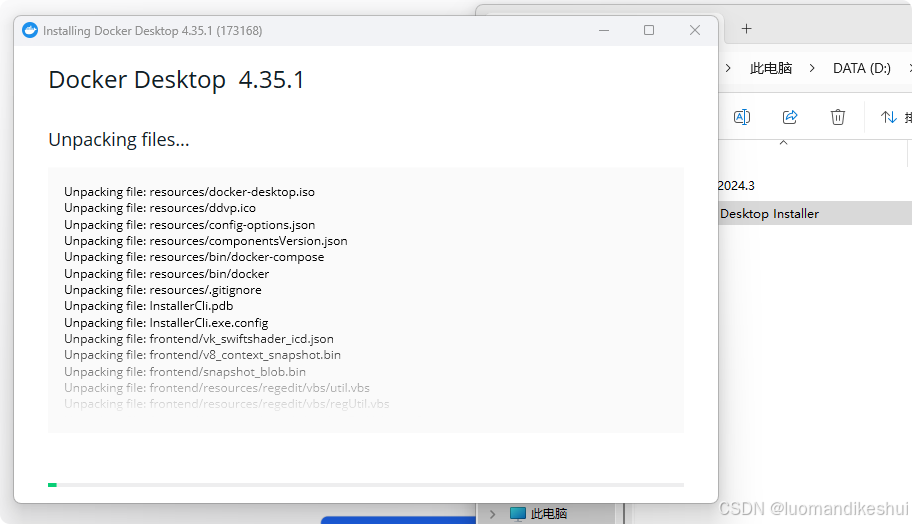Expand chevron between '此电脑' and 'DATA (D:)'
Screen dimensions: 912x524
click(812, 69)
